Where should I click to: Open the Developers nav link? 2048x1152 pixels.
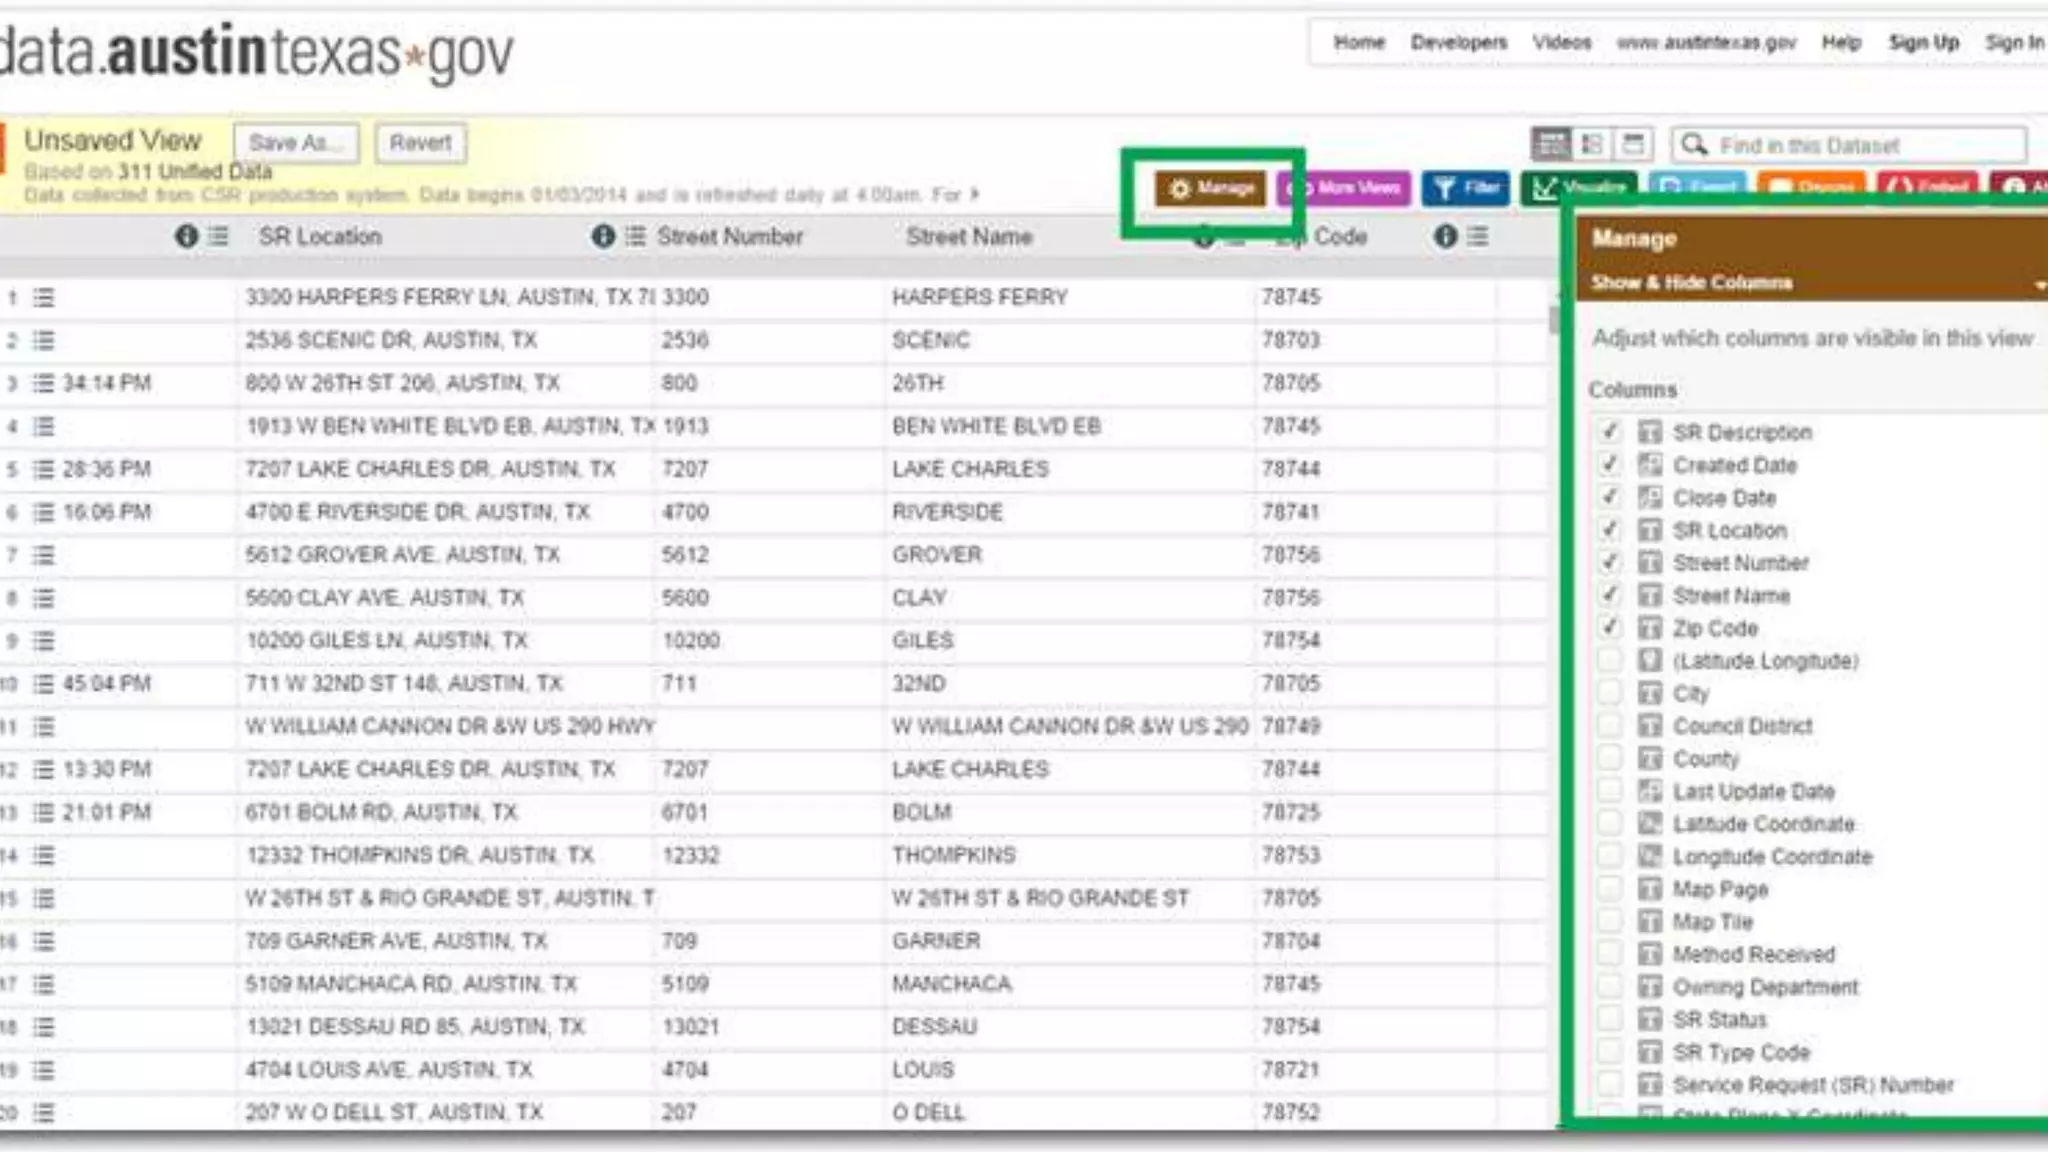pyautogui.click(x=1458, y=43)
